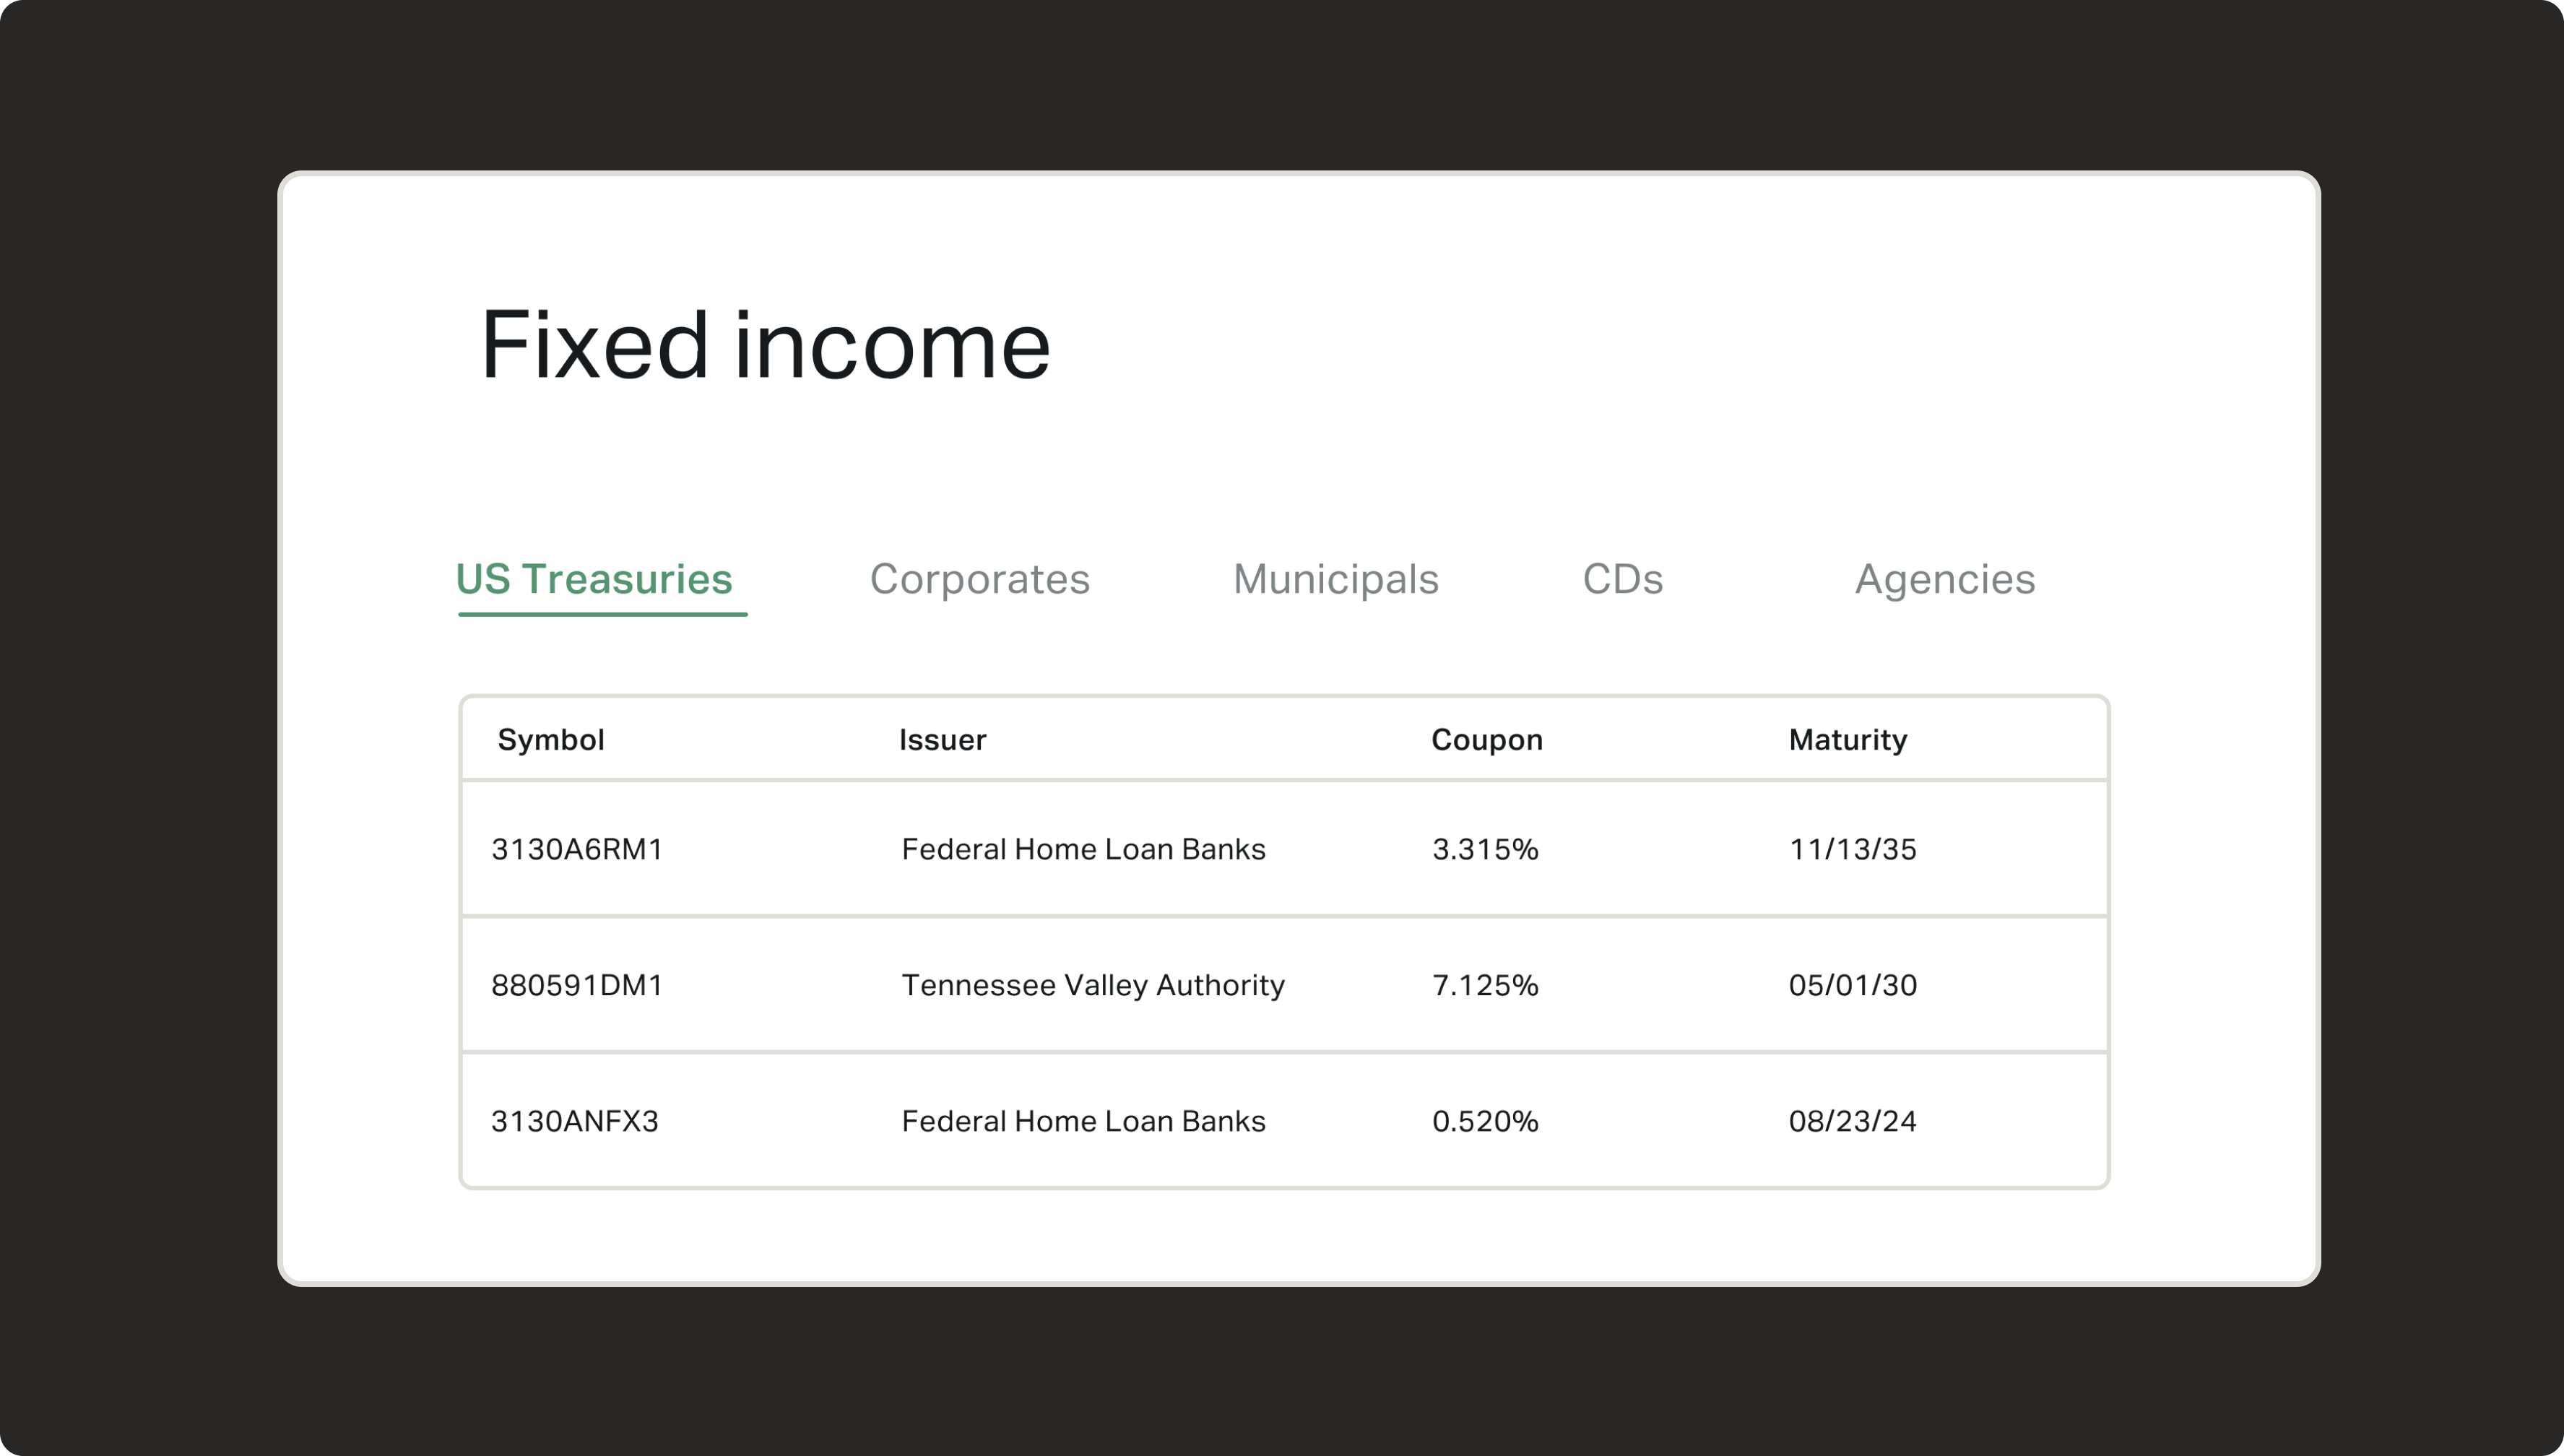The width and height of the screenshot is (2564, 1456).
Task: Click maturity date 11/13/35
Action: (x=1853, y=849)
